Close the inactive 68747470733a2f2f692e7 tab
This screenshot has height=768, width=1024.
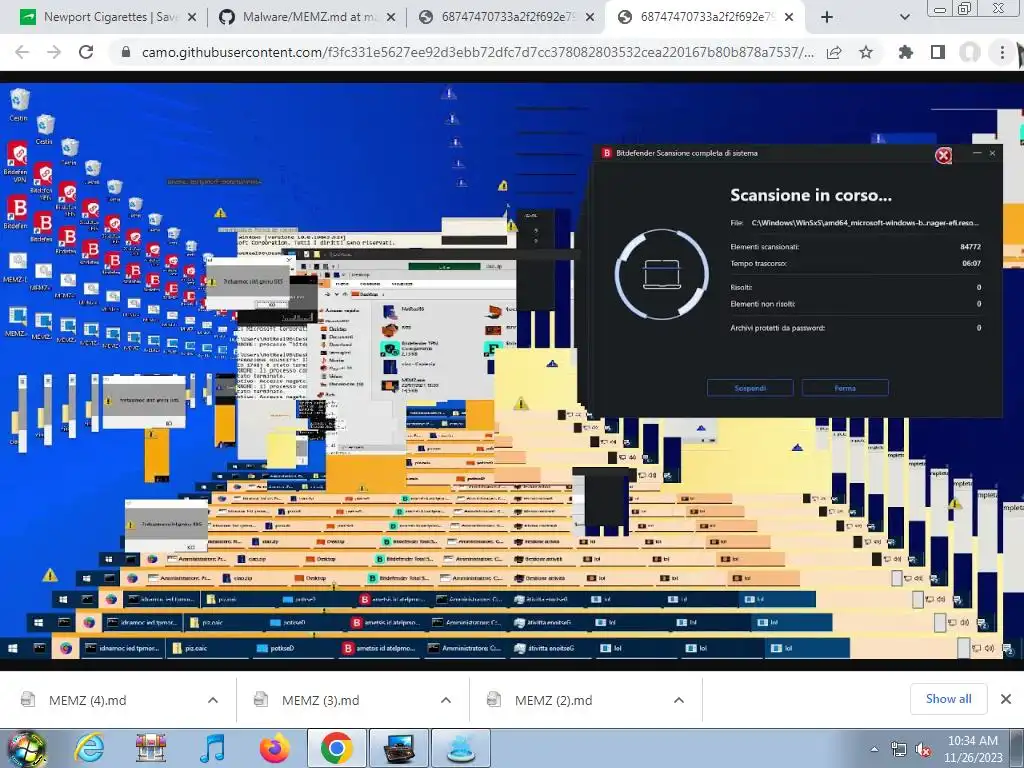coord(590,18)
